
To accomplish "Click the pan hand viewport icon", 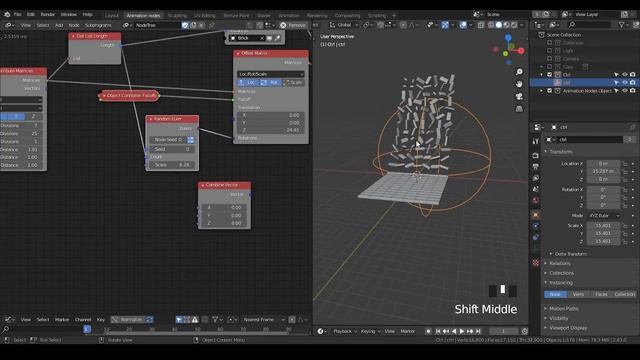I will click(519, 84).
